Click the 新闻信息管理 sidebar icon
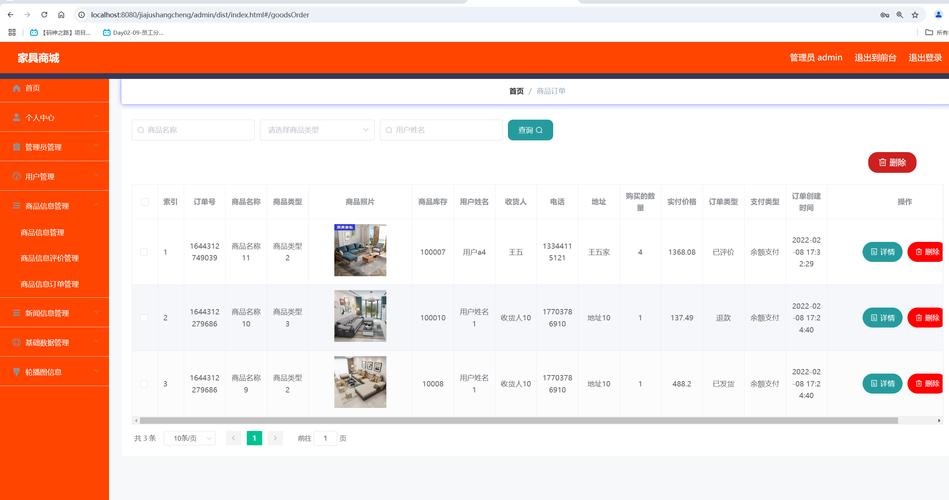 [16, 313]
